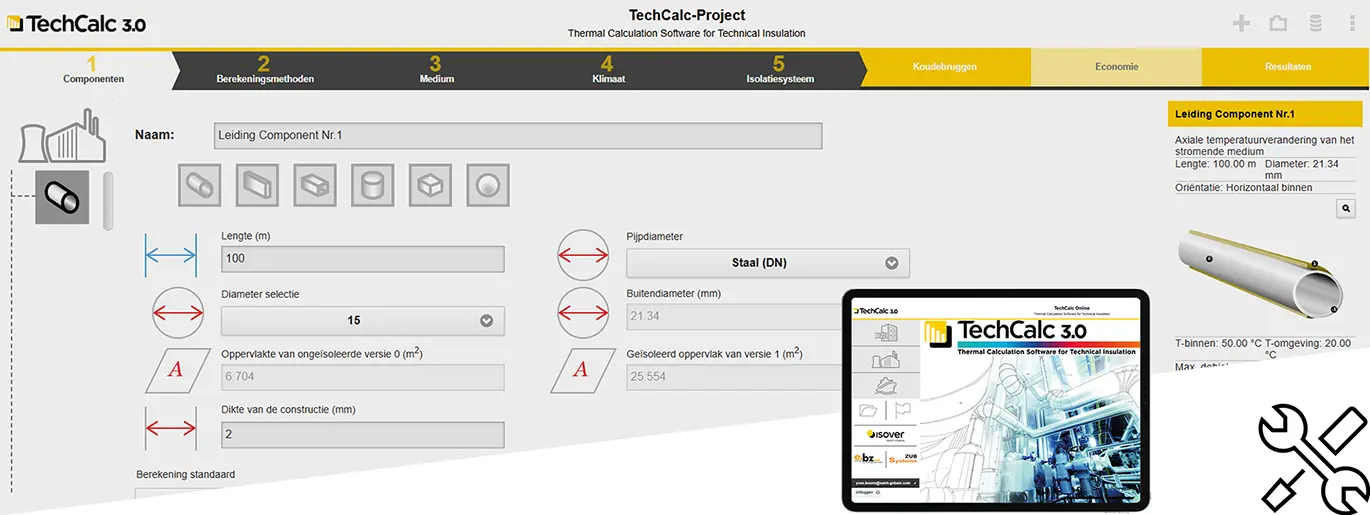Click the Lengte (m) input field
Screen dimensions: 1370x515
pos(363,259)
